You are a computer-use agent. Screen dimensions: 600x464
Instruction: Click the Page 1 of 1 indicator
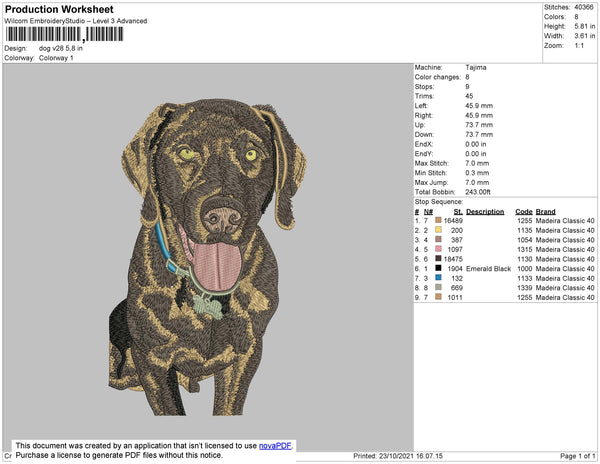coord(573,456)
